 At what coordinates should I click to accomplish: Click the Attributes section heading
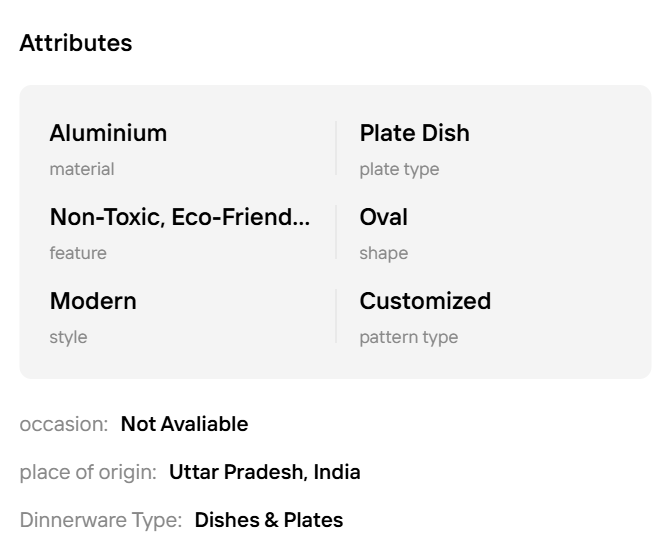pos(76,43)
